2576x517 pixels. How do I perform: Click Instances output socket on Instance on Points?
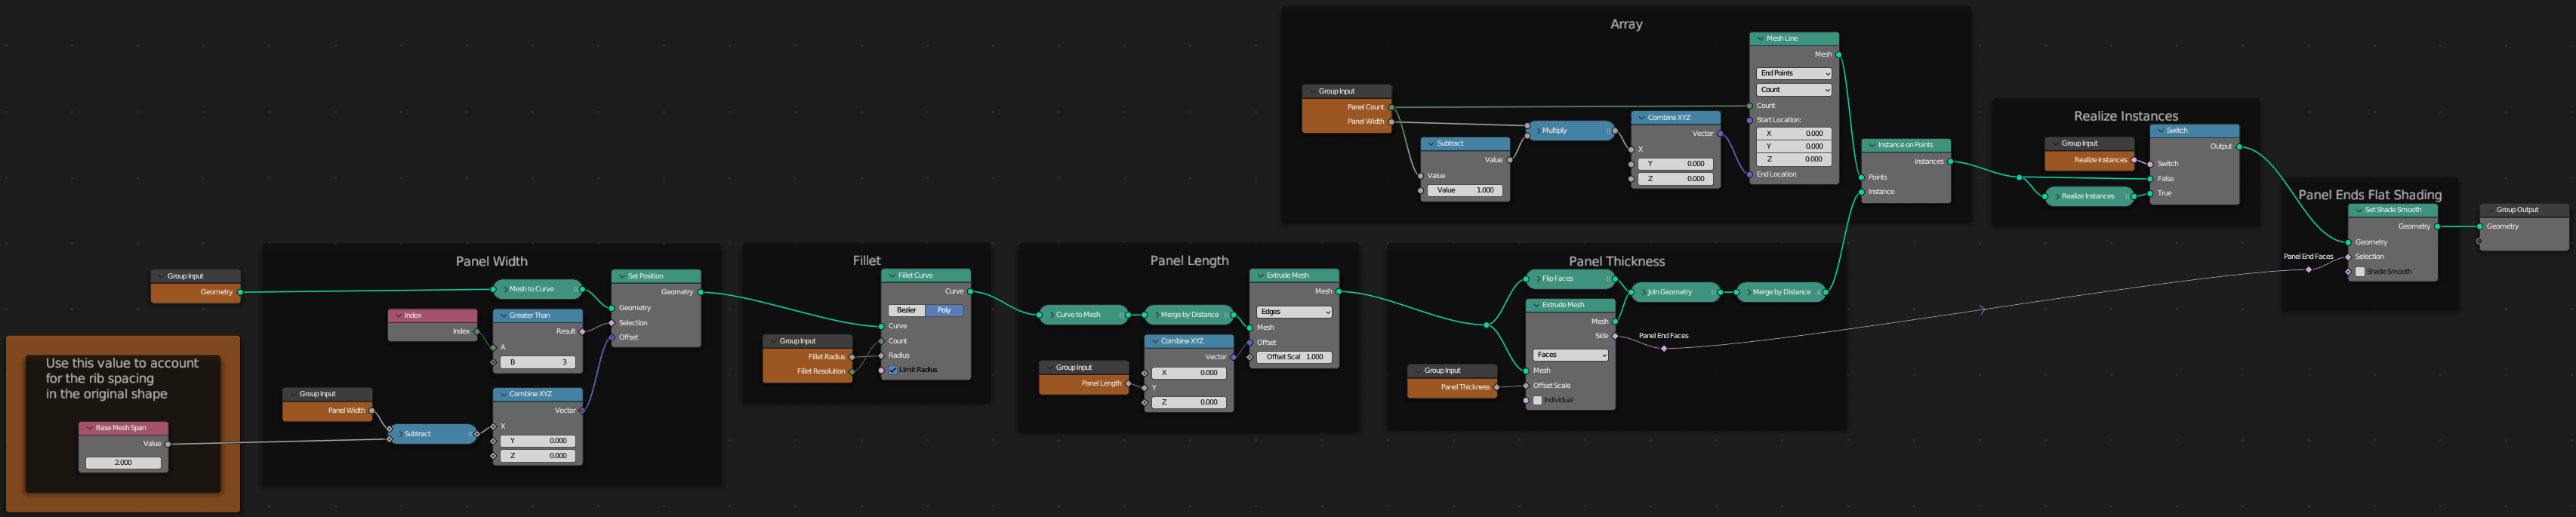click(1950, 161)
